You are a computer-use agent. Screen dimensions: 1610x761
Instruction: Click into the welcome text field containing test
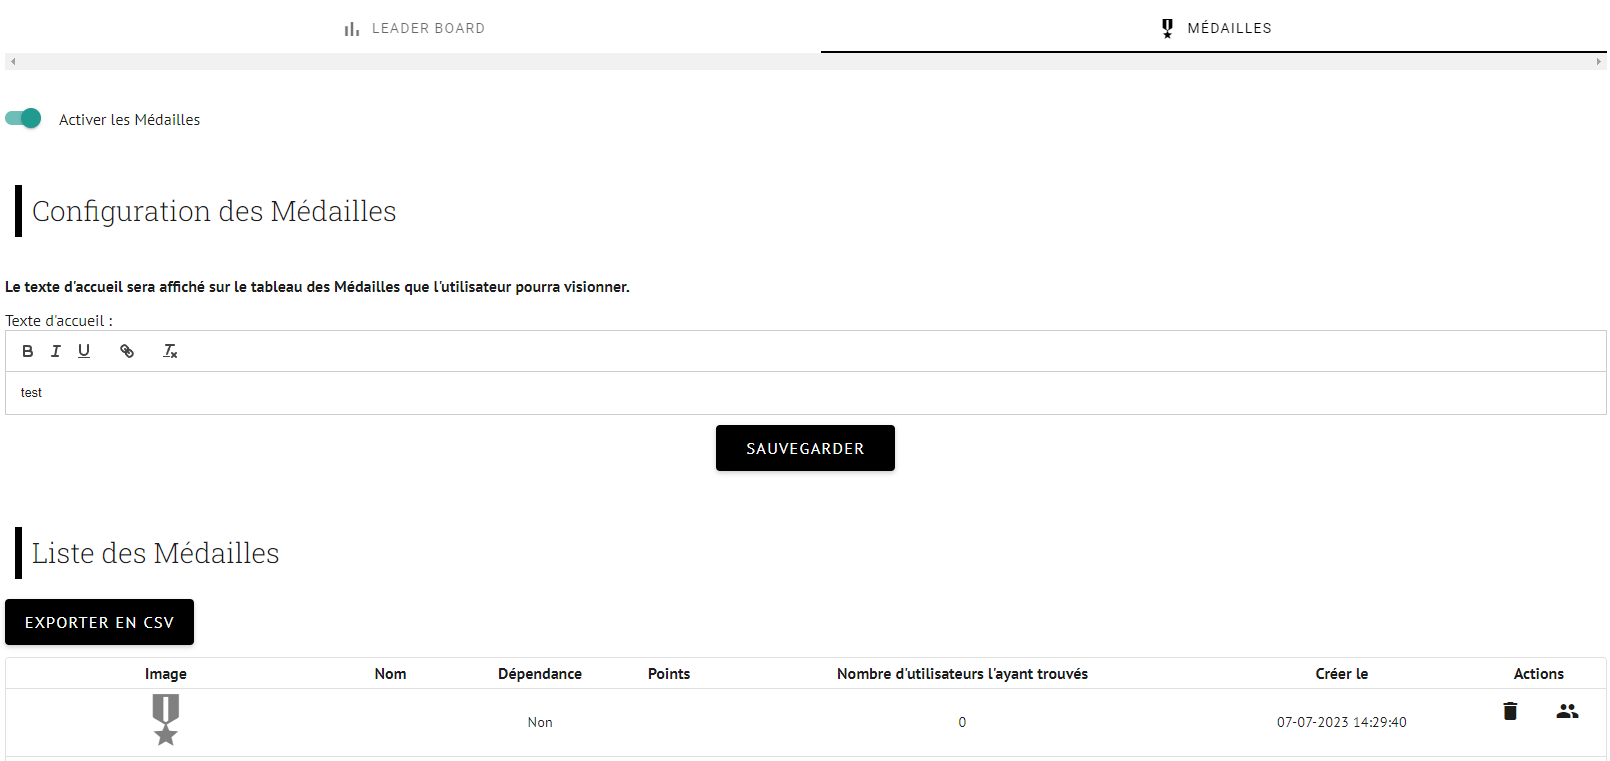click(805, 393)
